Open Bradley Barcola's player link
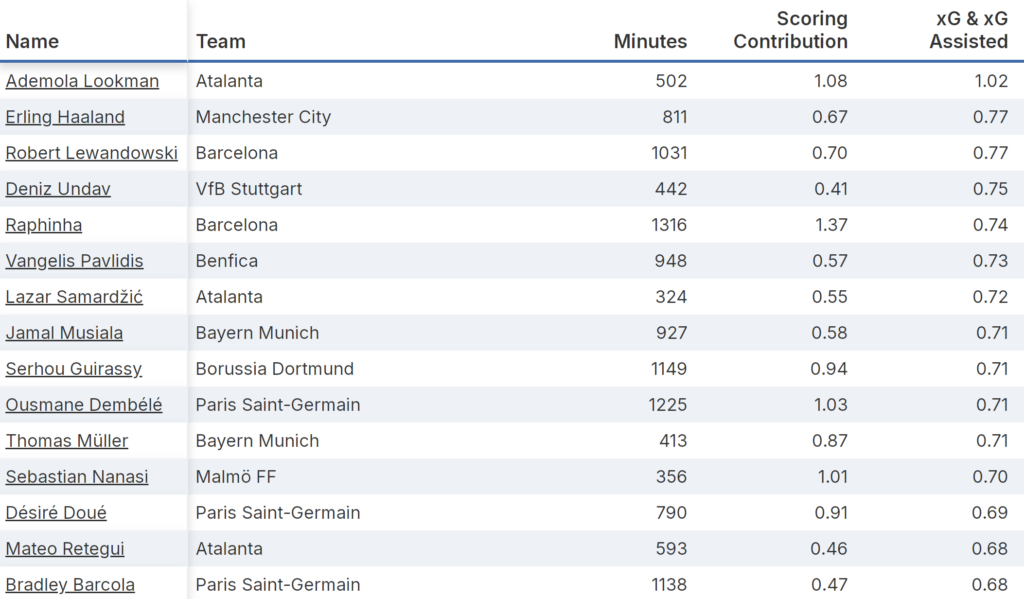This screenshot has height=599, width=1024. (70, 585)
